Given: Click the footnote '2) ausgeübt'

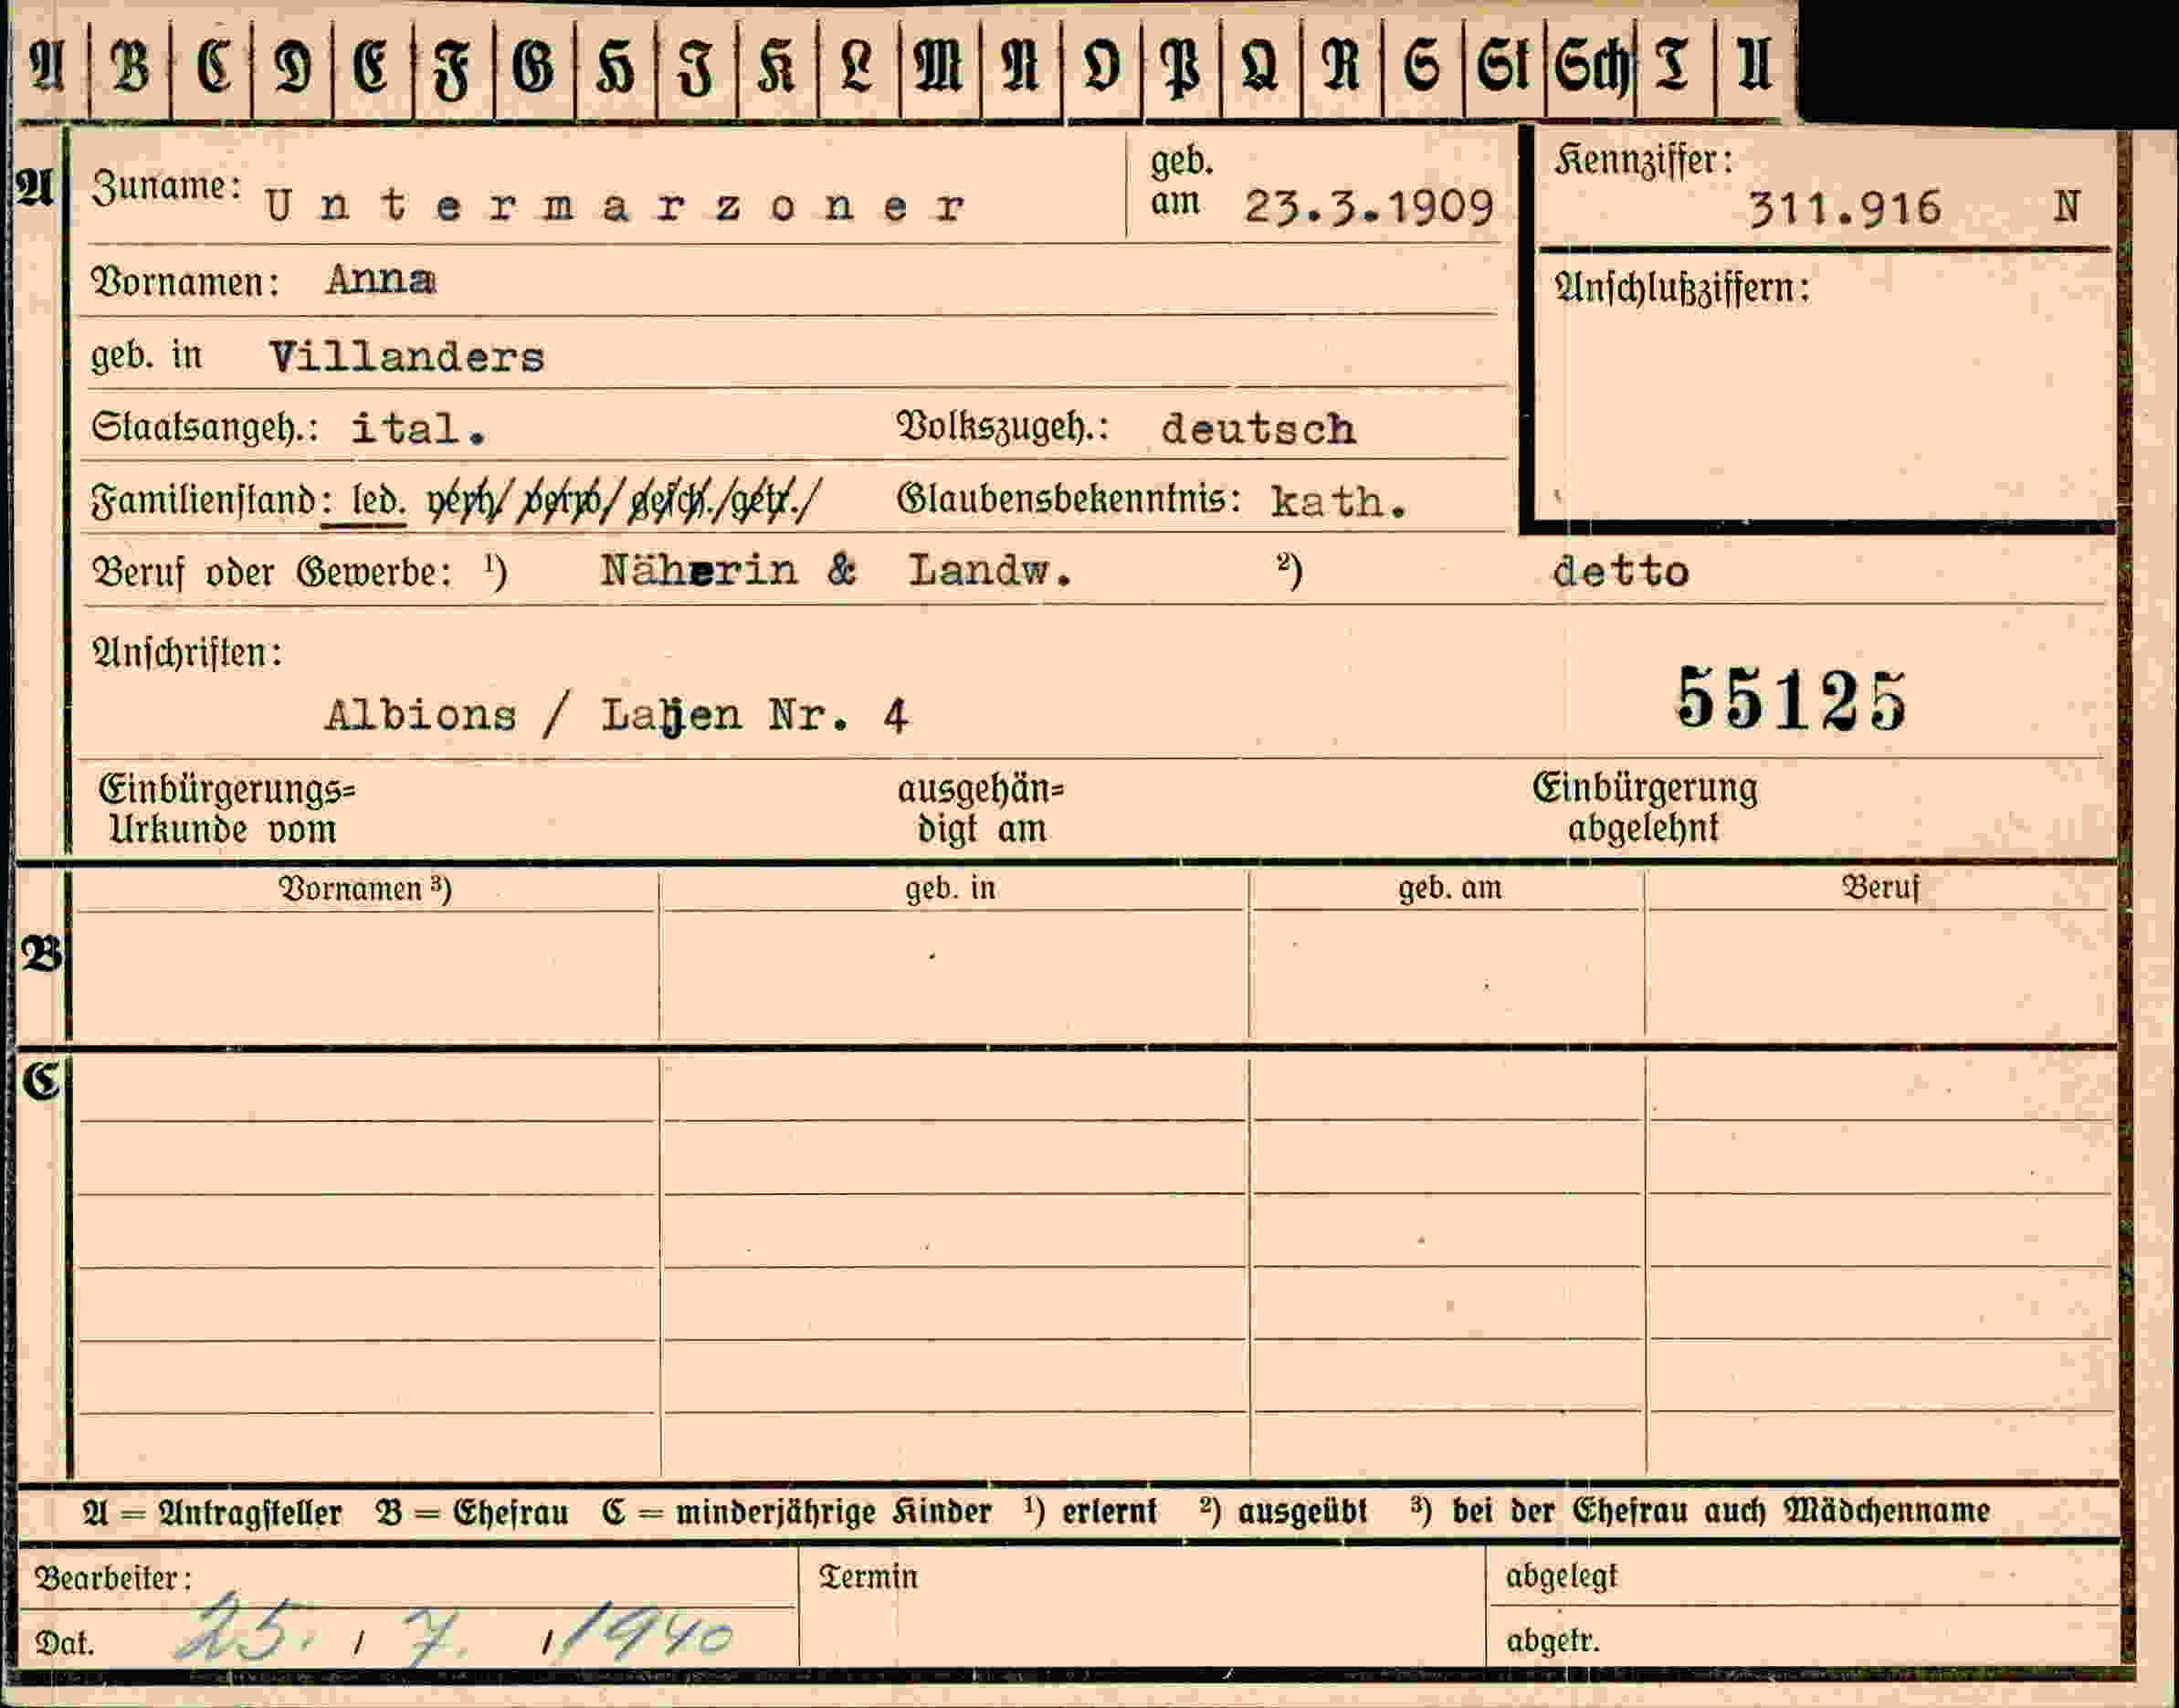Looking at the screenshot, I should (x=1284, y=1512).
